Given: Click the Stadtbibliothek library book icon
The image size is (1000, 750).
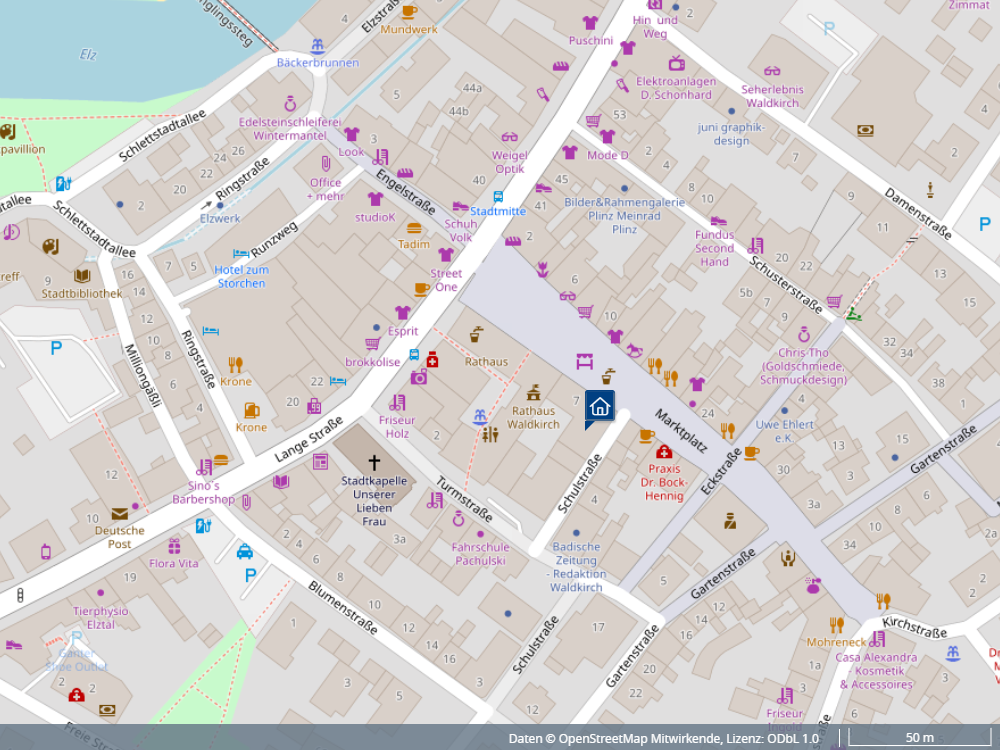Looking at the screenshot, I should [x=82, y=275].
